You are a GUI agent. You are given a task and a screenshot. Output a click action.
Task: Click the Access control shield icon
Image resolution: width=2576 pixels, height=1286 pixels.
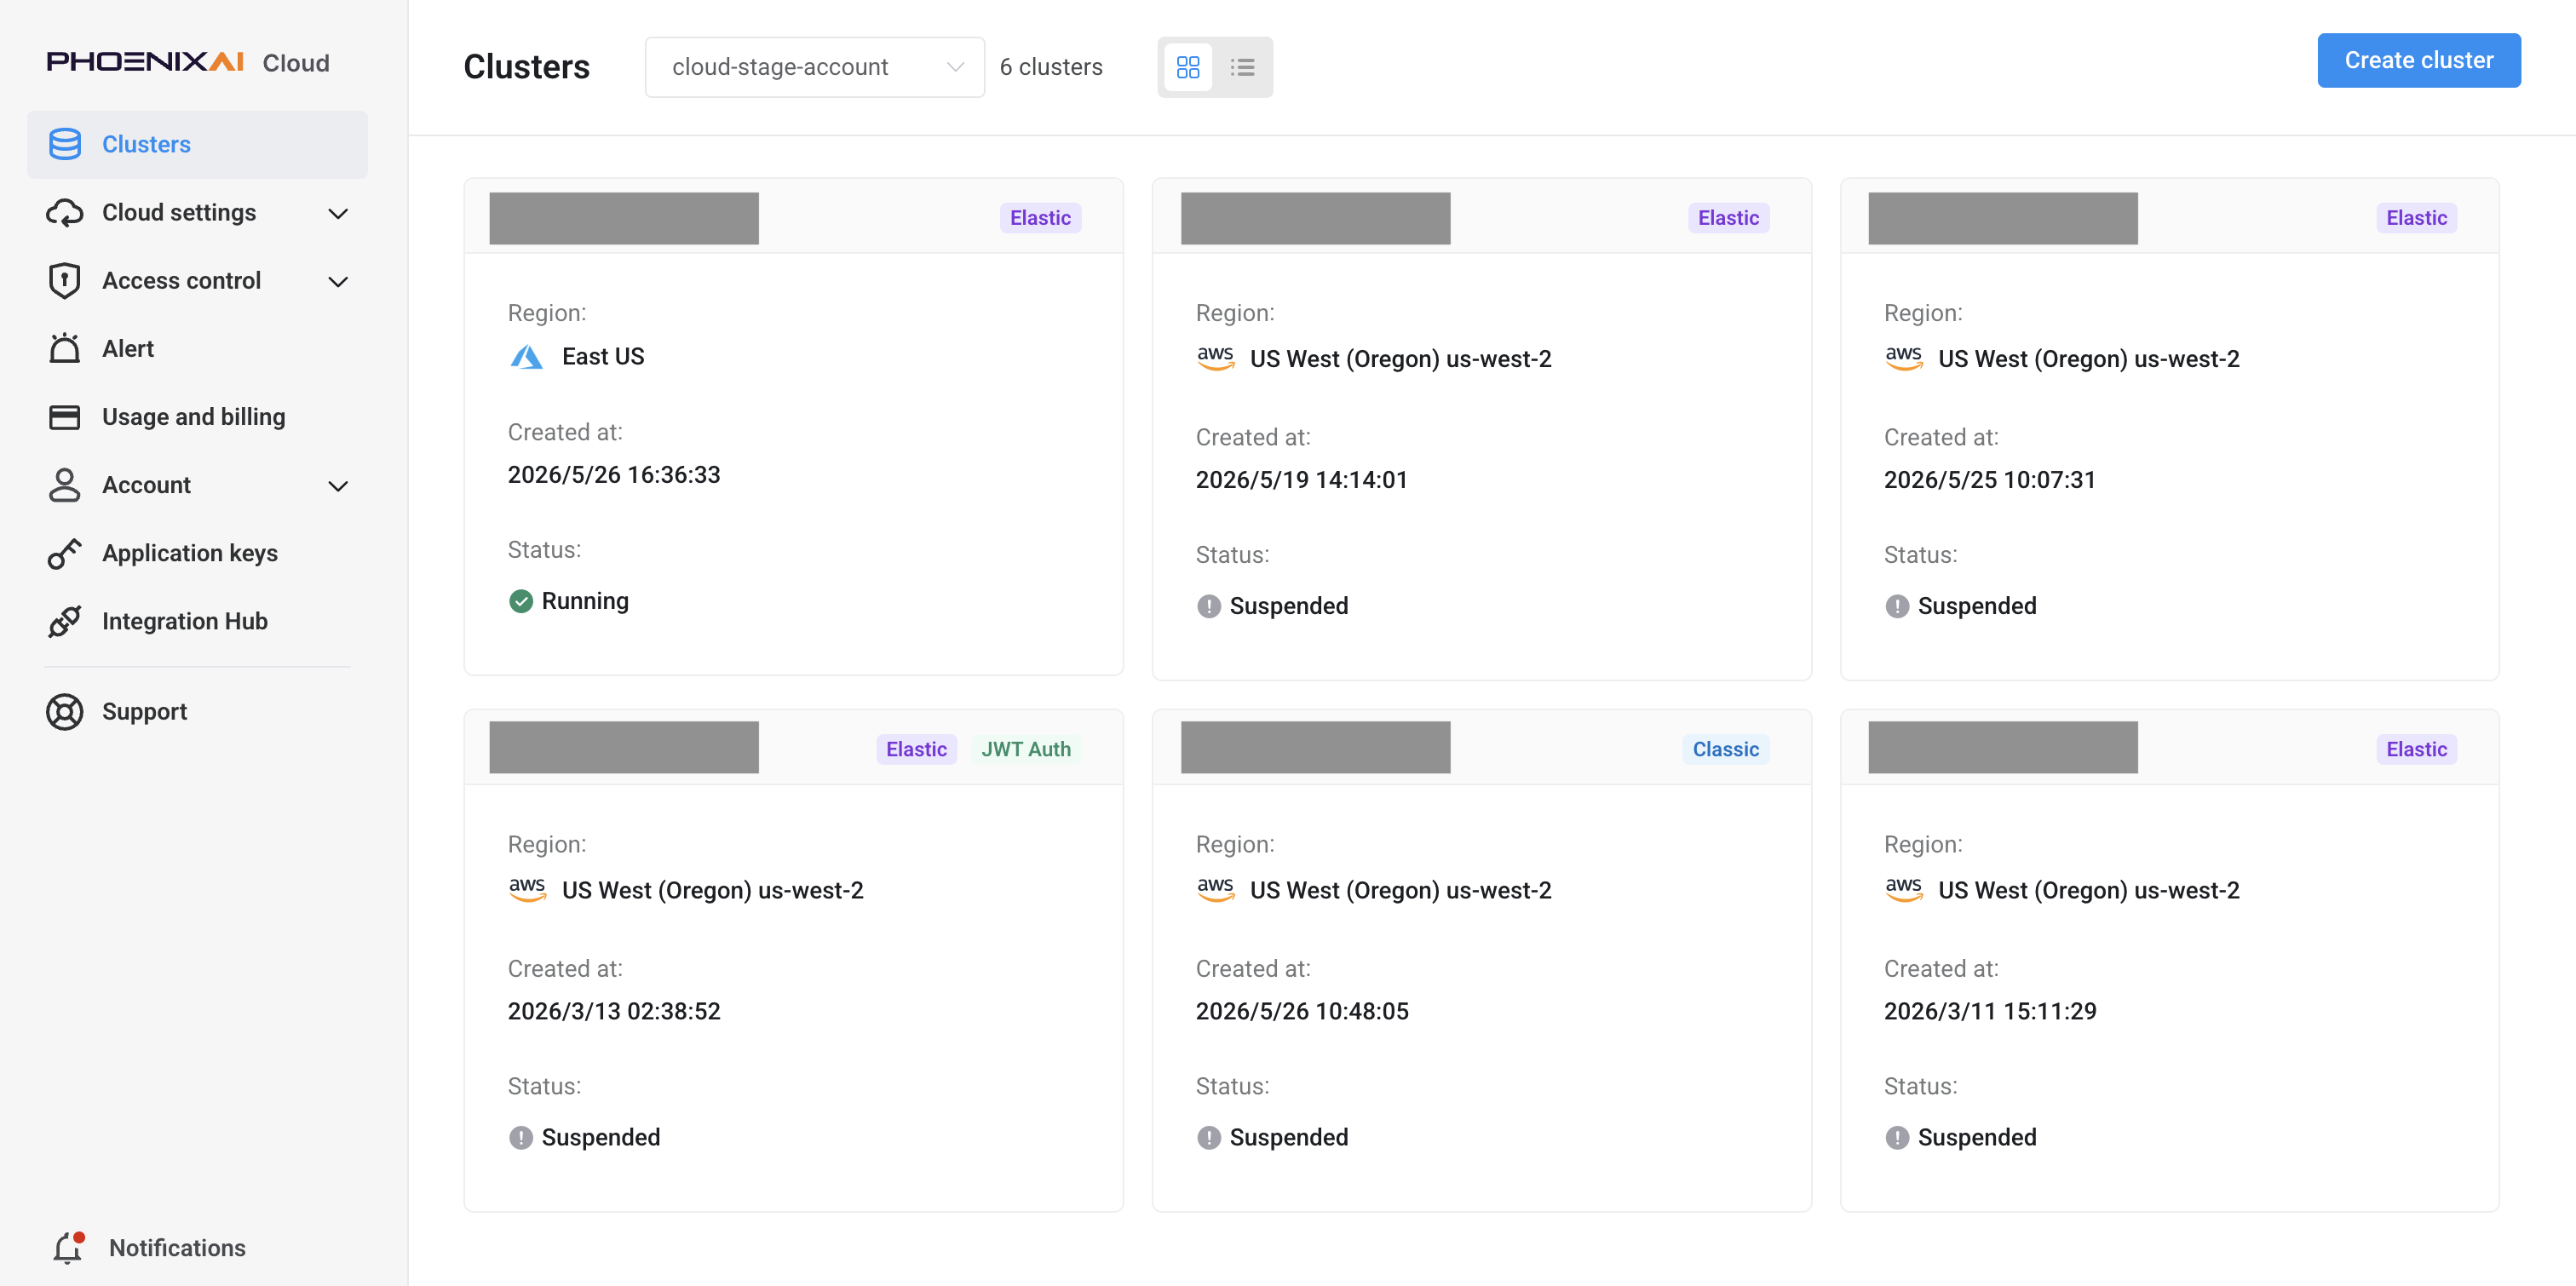click(x=65, y=280)
